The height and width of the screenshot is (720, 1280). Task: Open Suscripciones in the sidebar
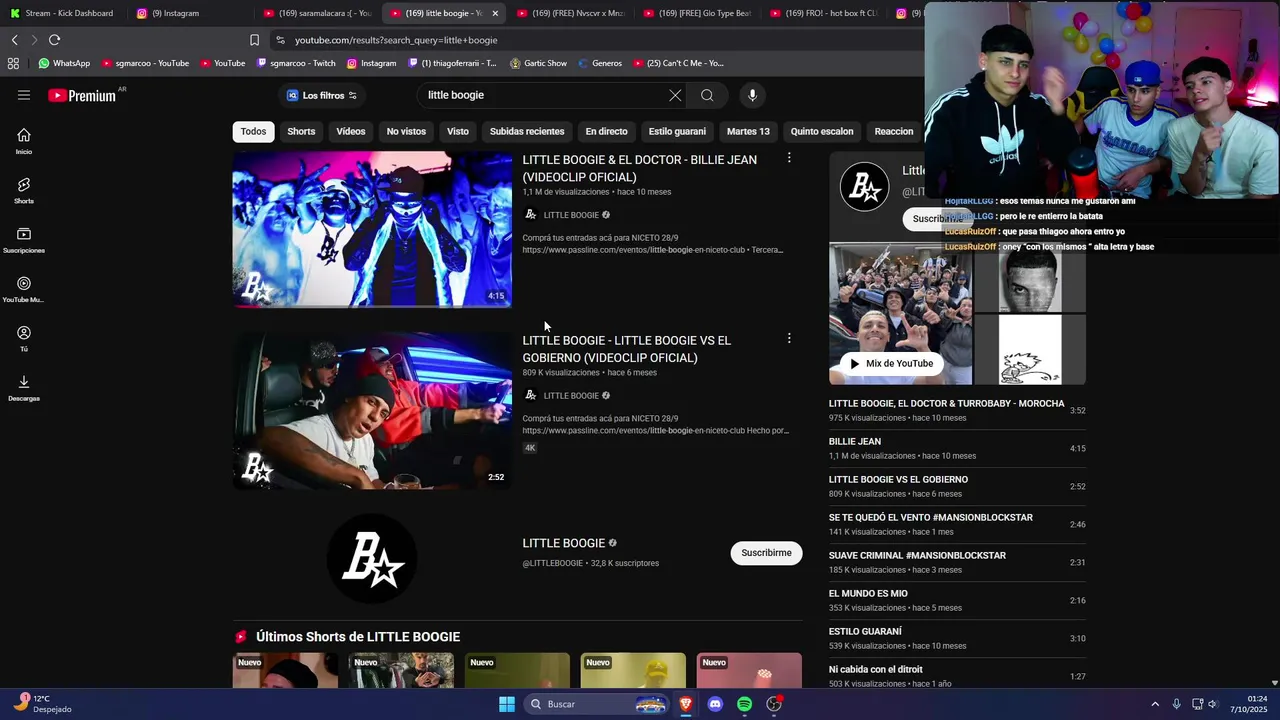(x=24, y=240)
